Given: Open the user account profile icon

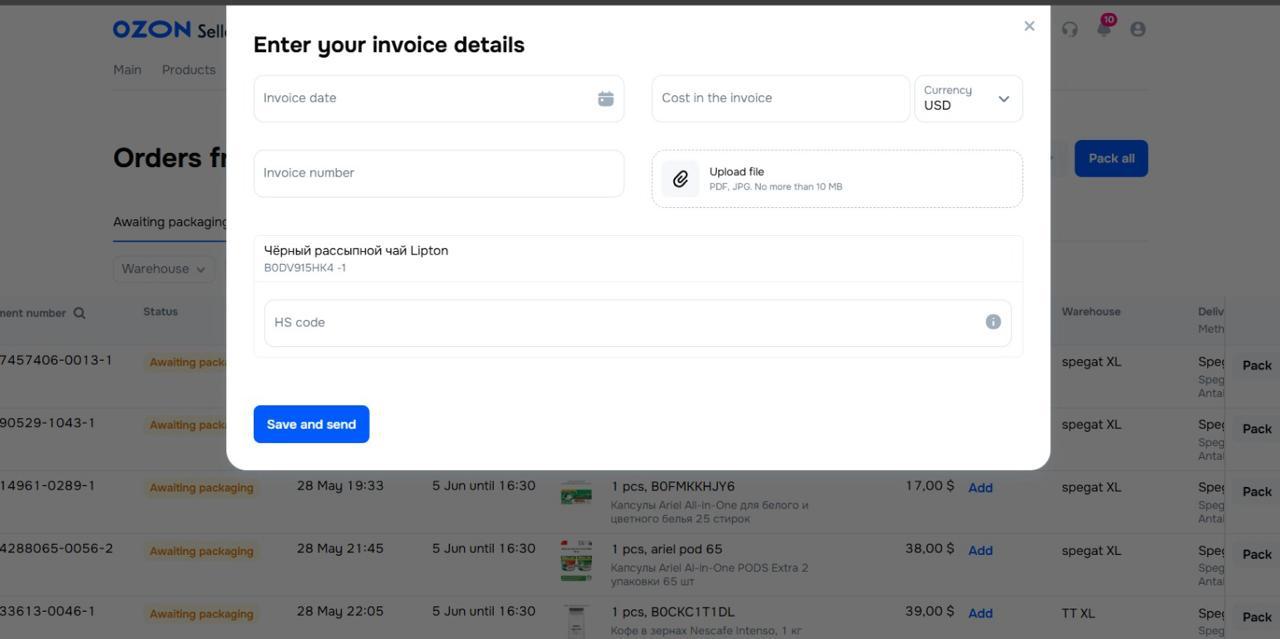Looking at the screenshot, I should [x=1137, y=29].
